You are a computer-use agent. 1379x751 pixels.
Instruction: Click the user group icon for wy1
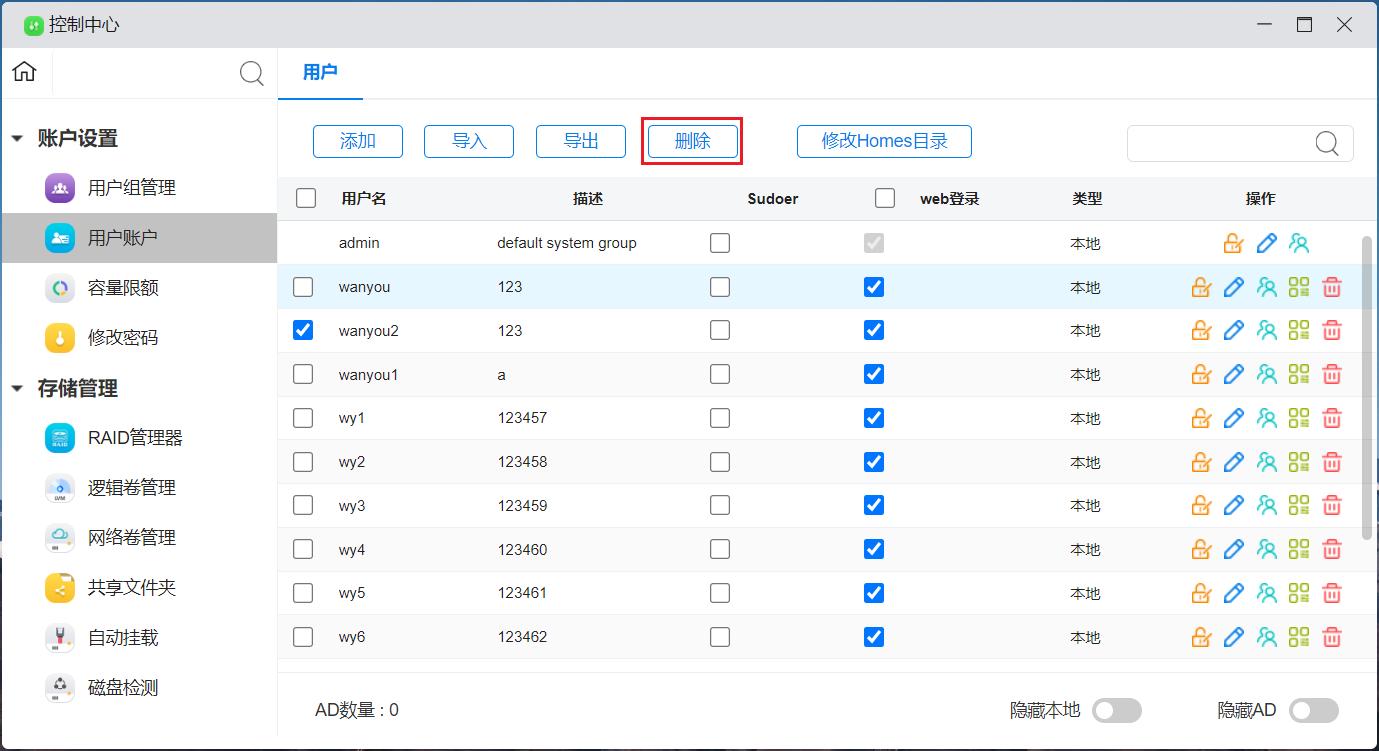1267,418
